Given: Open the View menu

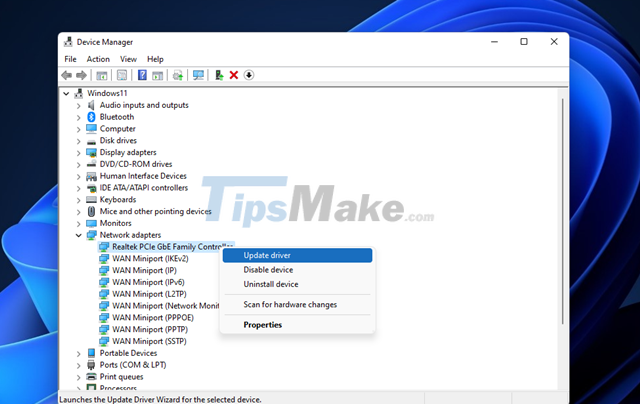Looking at the screenshot, I should click(128, 59).
